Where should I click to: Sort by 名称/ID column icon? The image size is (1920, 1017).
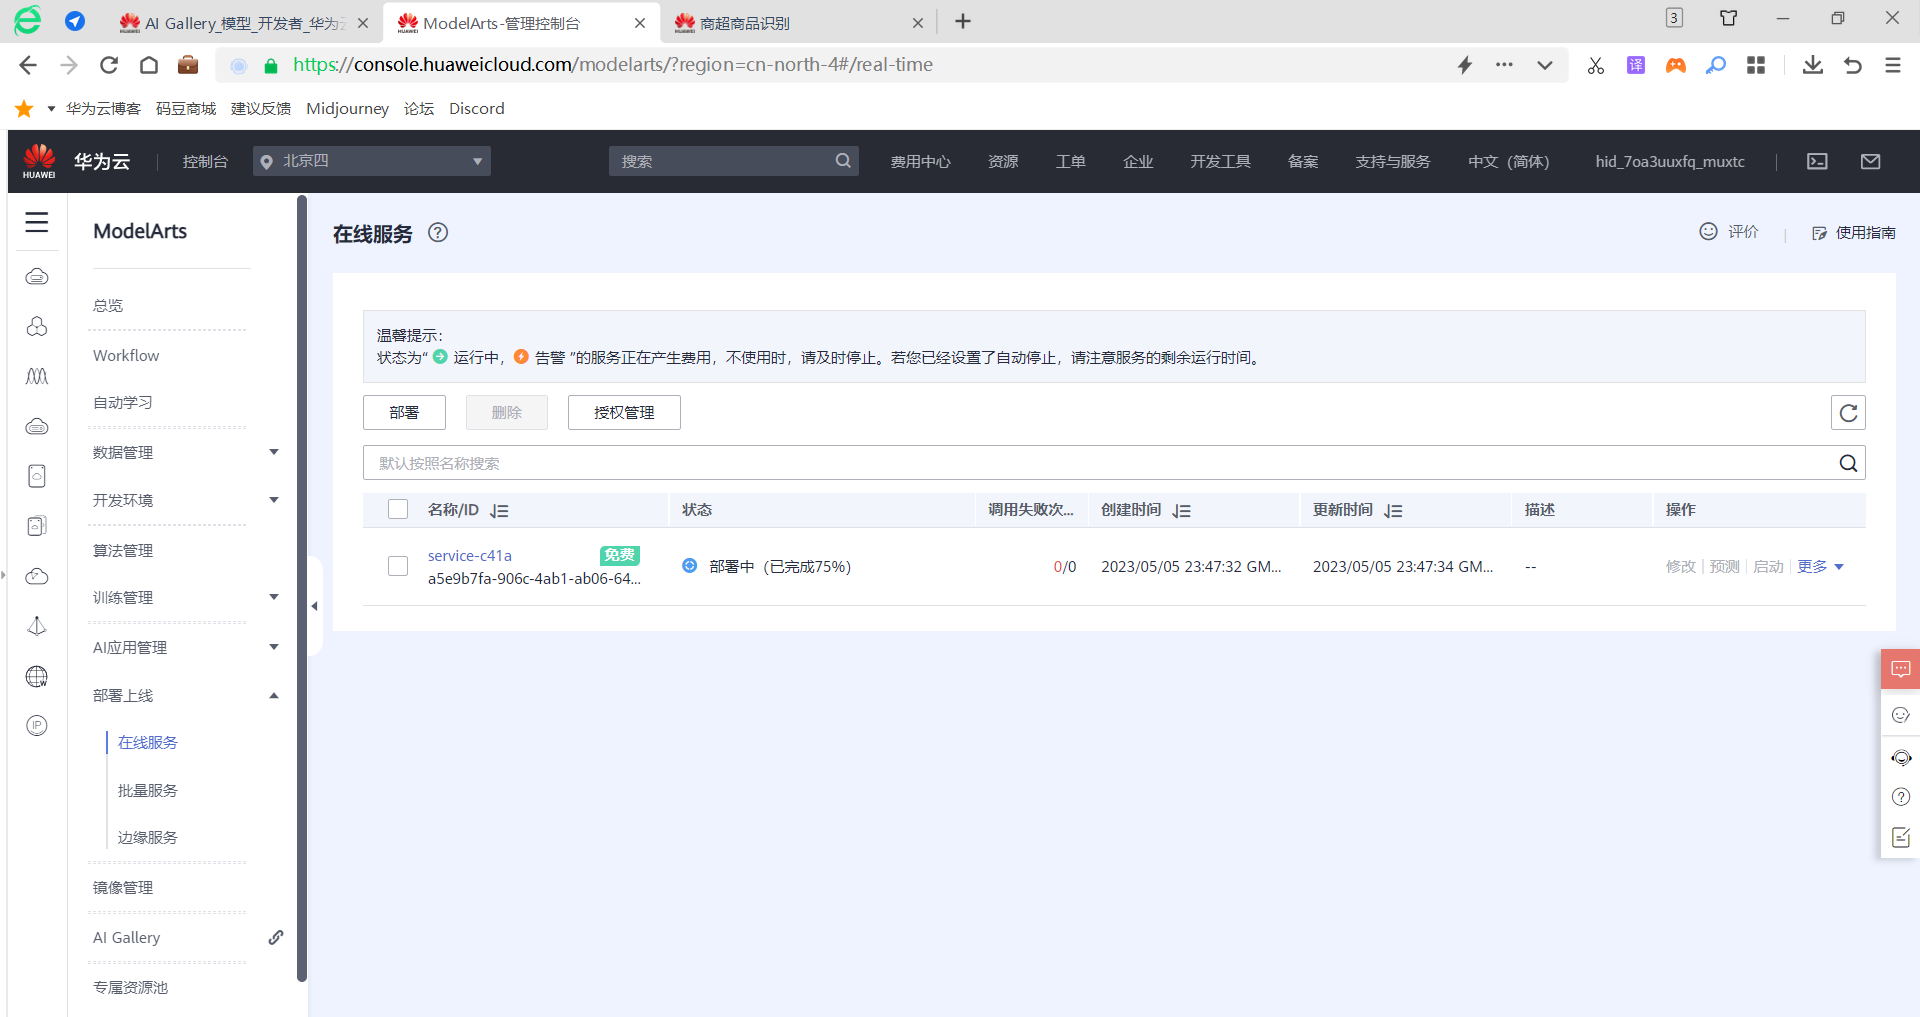click(x=499, y=511)
